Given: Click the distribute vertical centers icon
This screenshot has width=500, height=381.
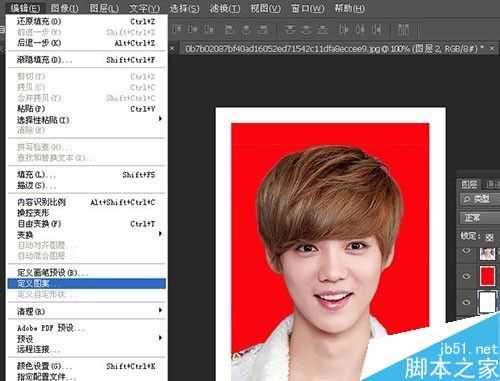Looking at the screenshot, I should 307,30.
